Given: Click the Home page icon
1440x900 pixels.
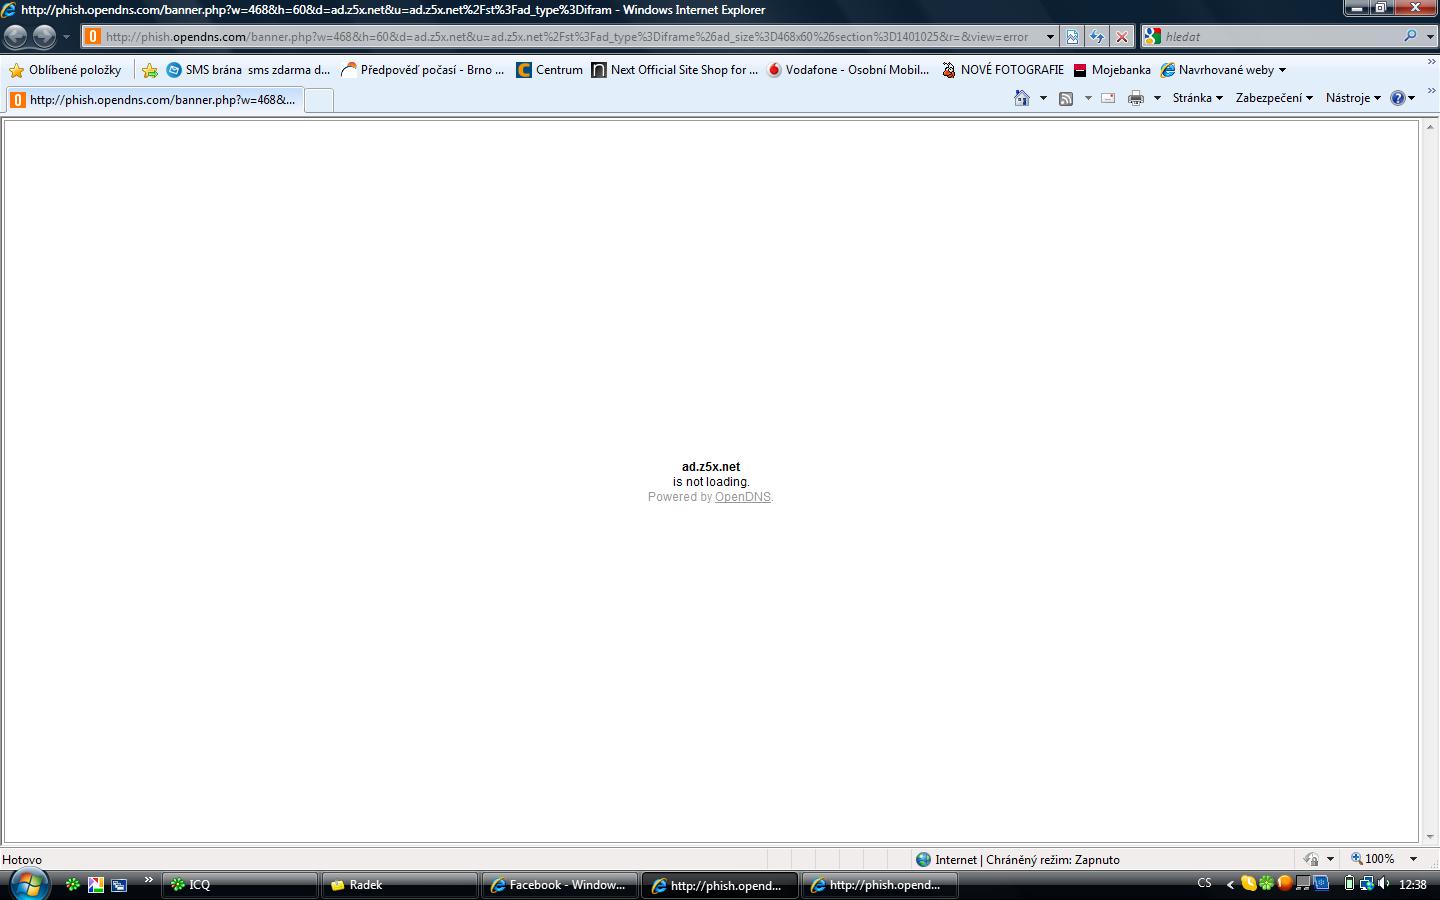Looking at the screenshot, I should pos(1021,98).
